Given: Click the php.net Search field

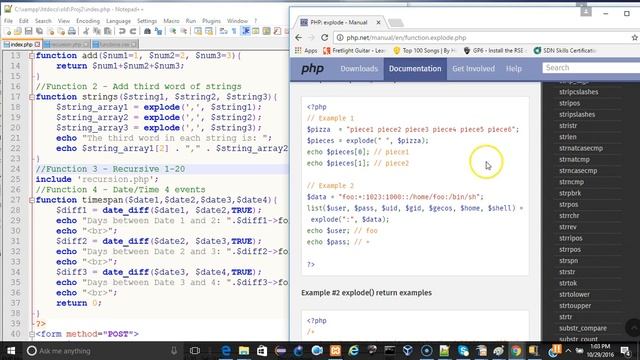Looking at the screenshot, I should coord(591,68).
